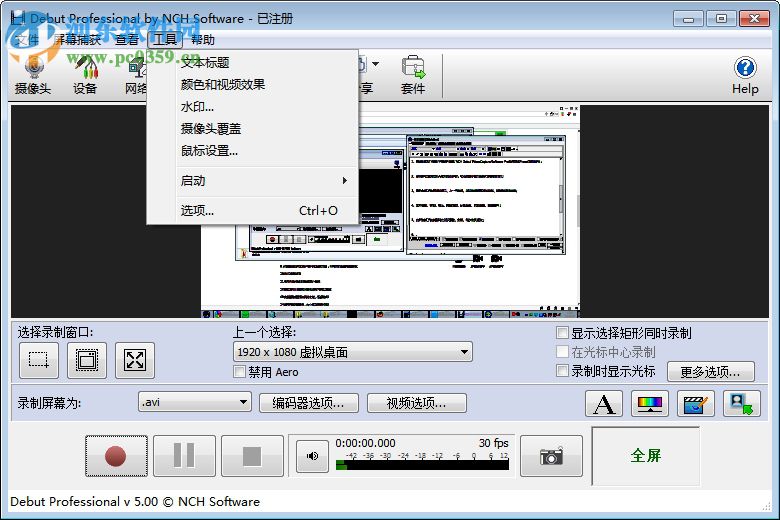Click the 0:00:00.000 timer text

pos(366,443)
